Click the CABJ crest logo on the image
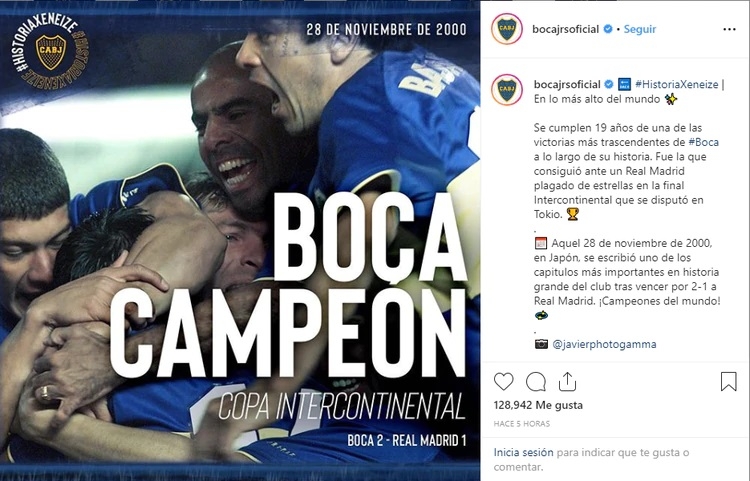This screenshot has height=481, width=750. pos(51,52)
